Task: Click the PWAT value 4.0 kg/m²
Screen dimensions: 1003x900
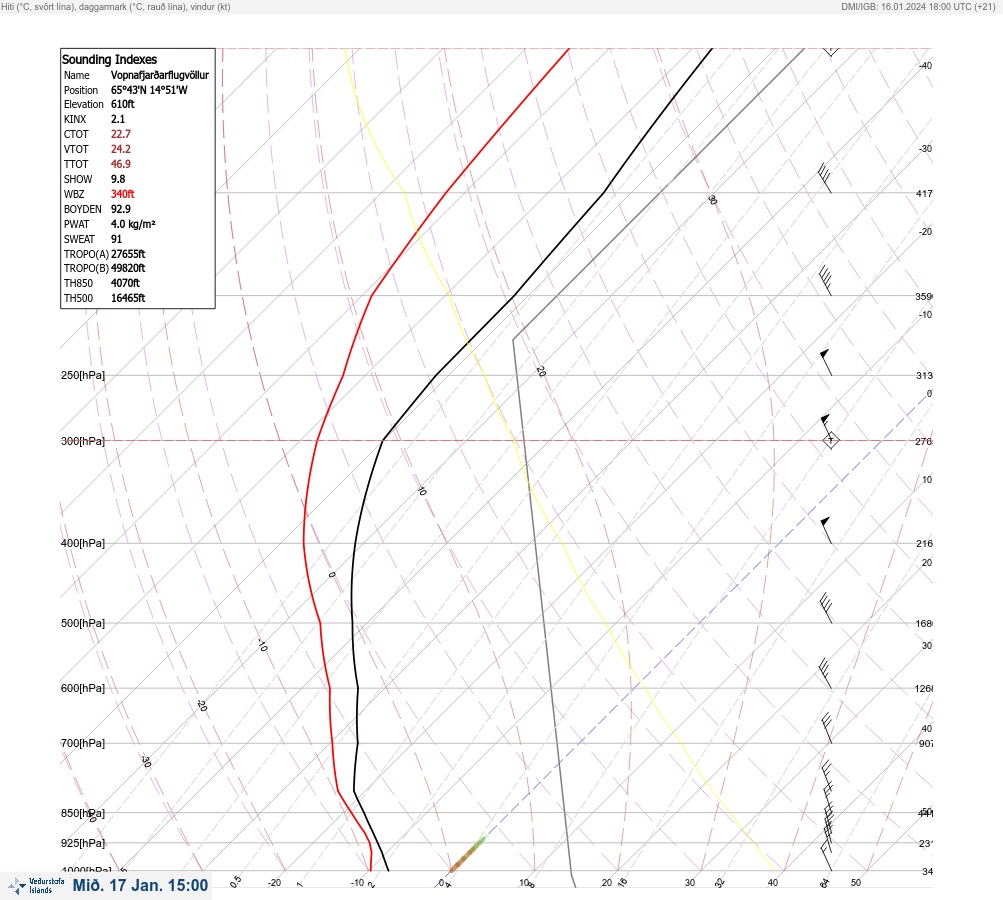Action: coord(133,224)
